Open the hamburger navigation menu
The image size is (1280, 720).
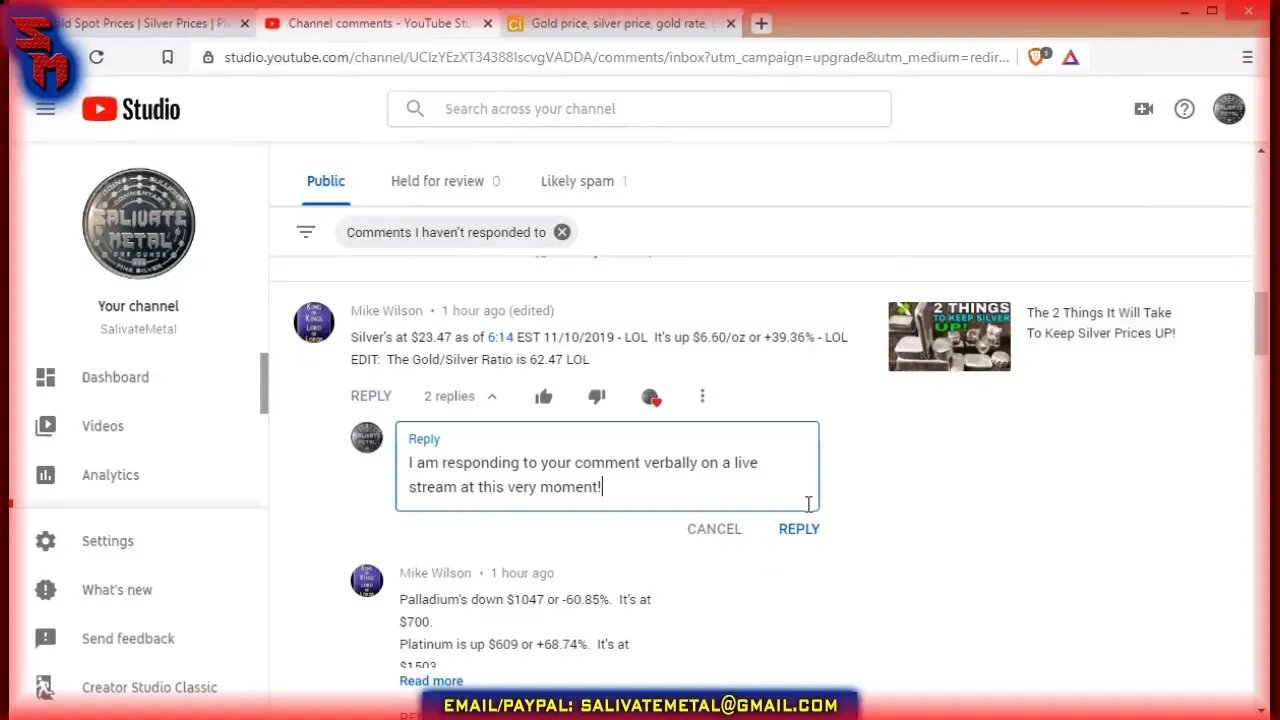(45, 109)
